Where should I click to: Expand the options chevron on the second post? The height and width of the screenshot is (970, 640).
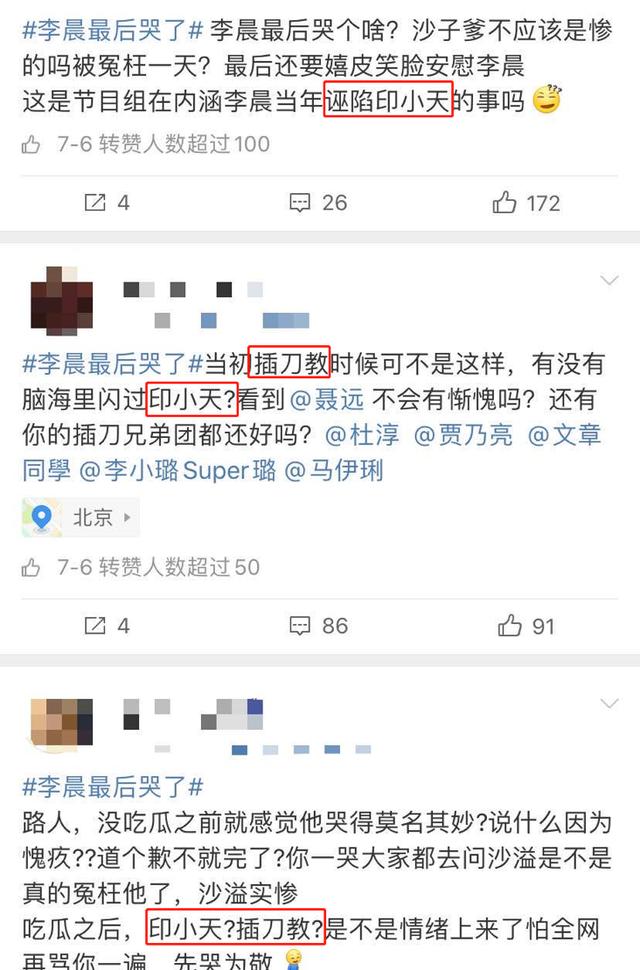pos(609,281)
